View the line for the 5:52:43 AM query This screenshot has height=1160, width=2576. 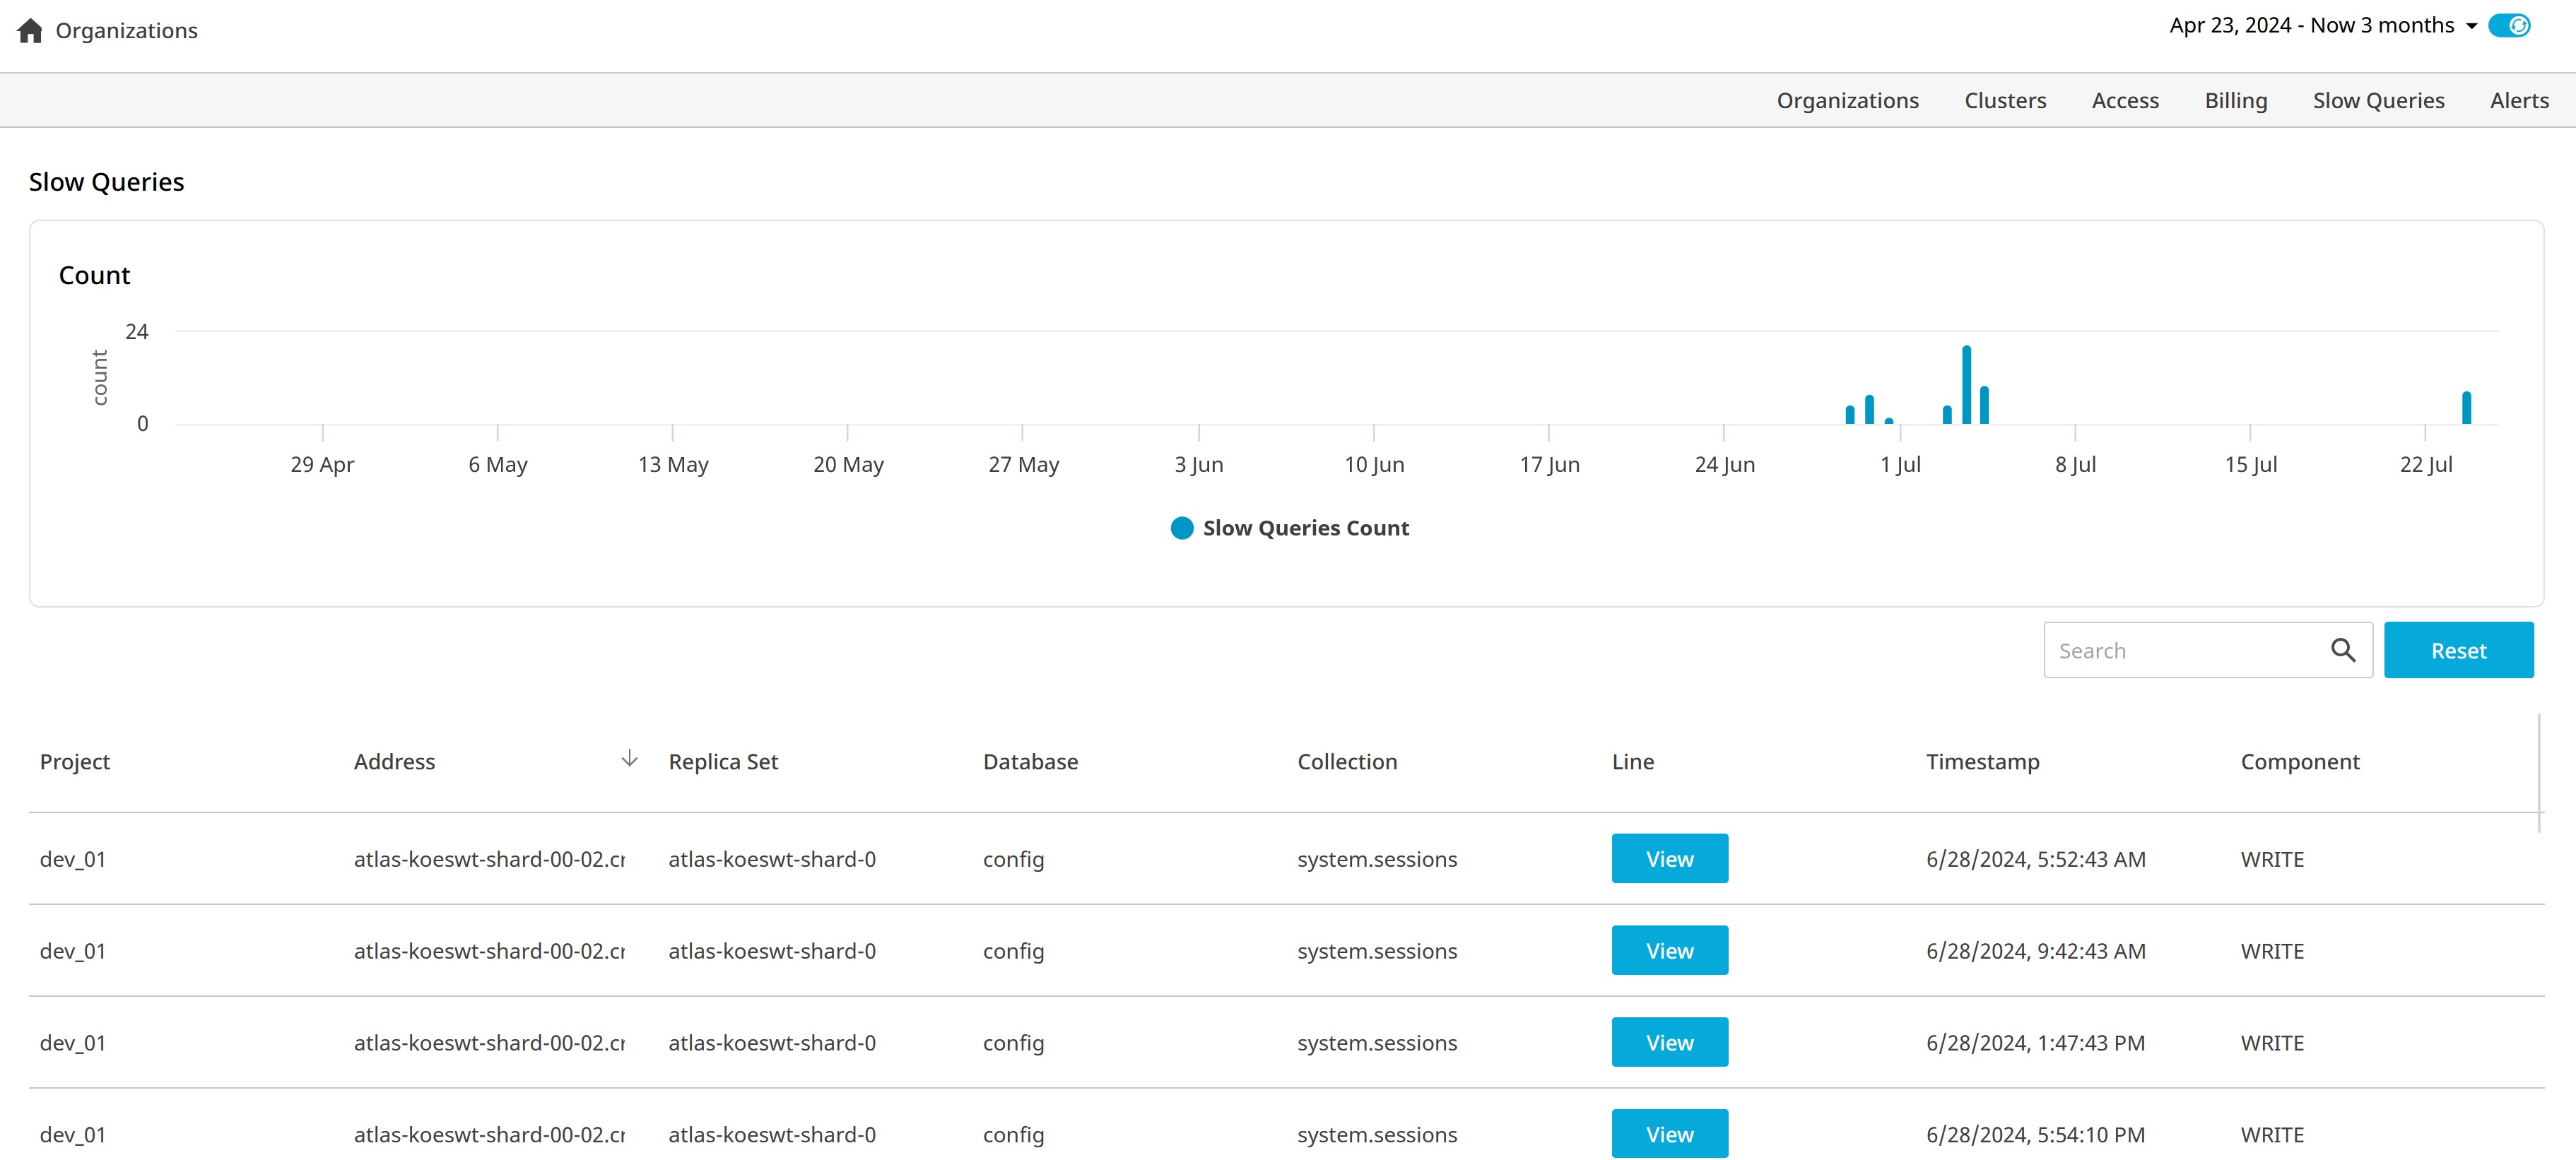pos(1669,858)
